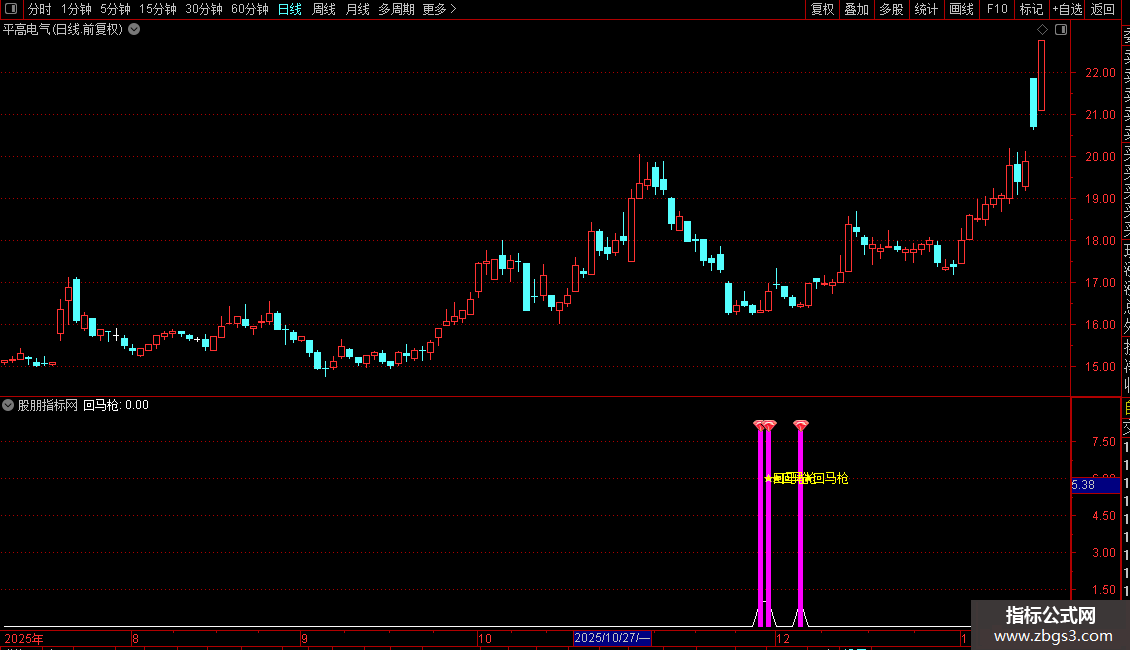Select the 15分钟 period
This screenshot has width=1130, height=650.
158,9
